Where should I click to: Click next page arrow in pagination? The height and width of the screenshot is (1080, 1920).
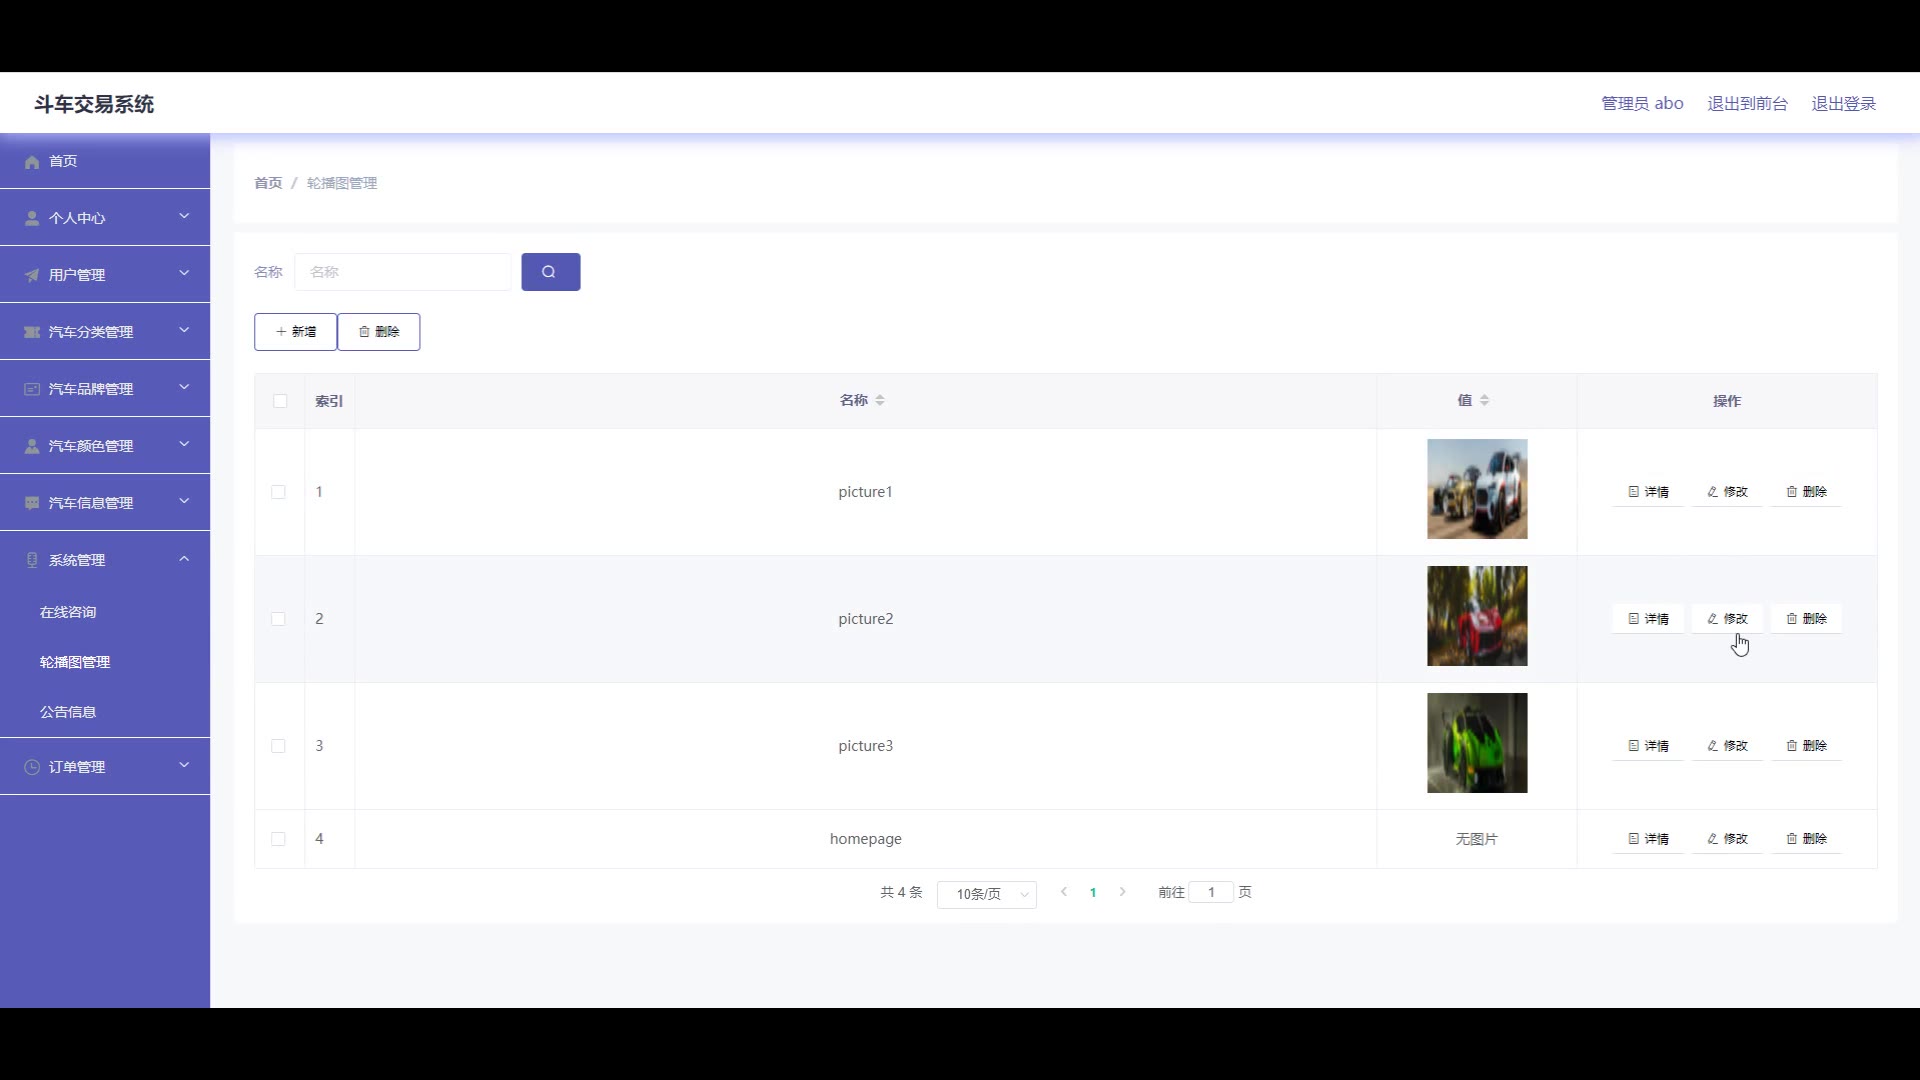1122,892
